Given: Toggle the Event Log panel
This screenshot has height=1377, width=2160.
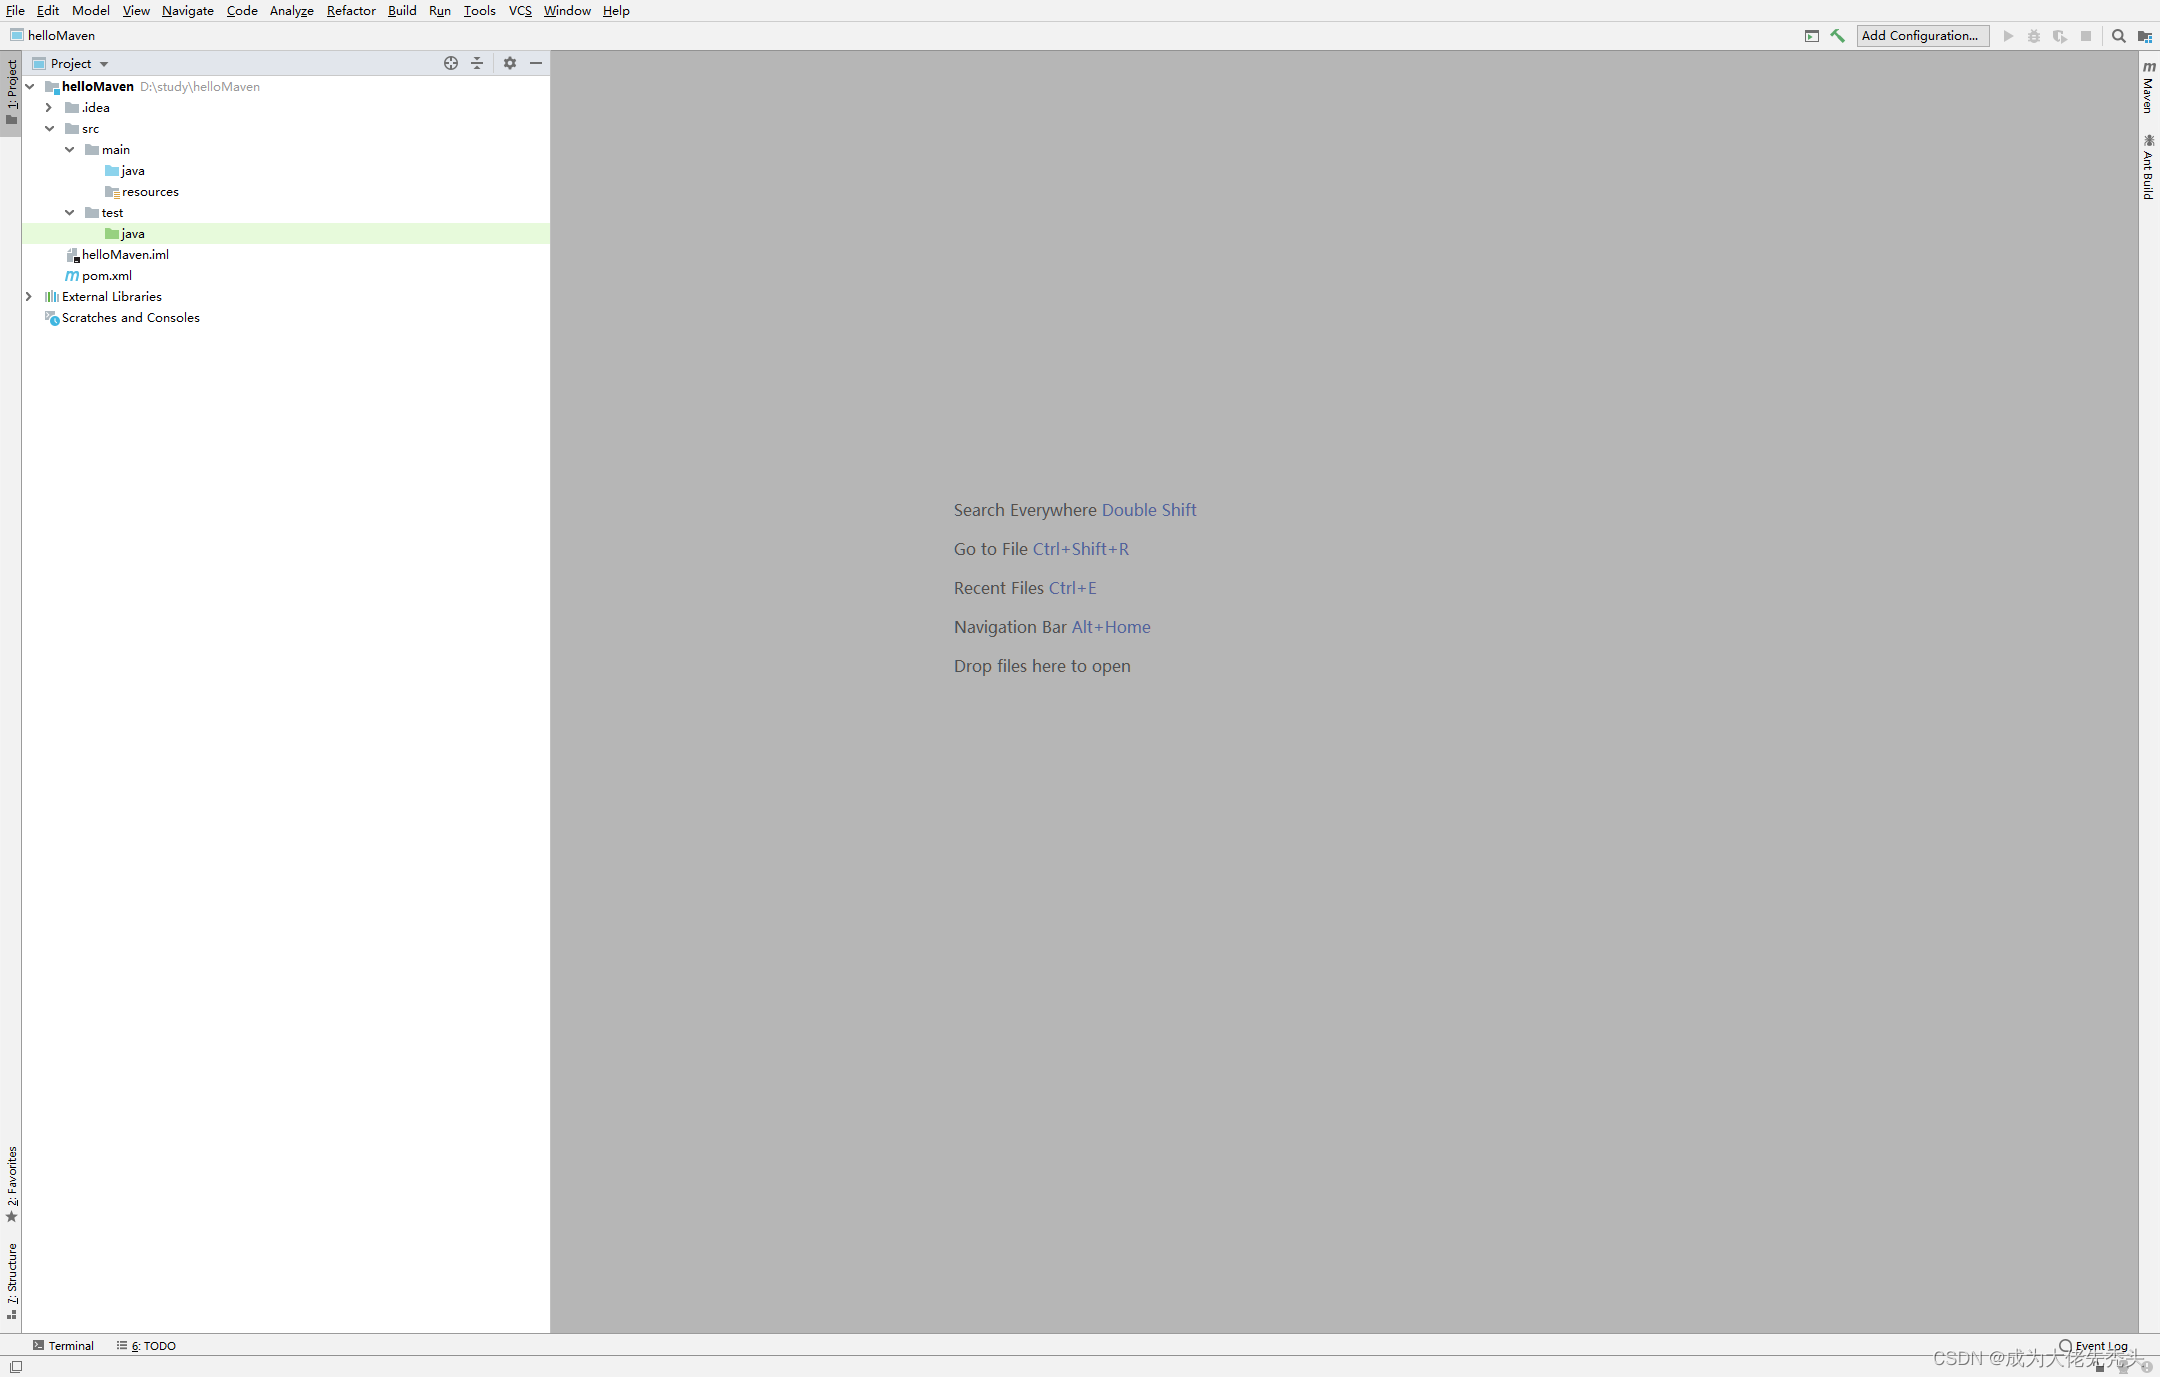Looking at the screenshot, I should (x=2094, y=1346).
